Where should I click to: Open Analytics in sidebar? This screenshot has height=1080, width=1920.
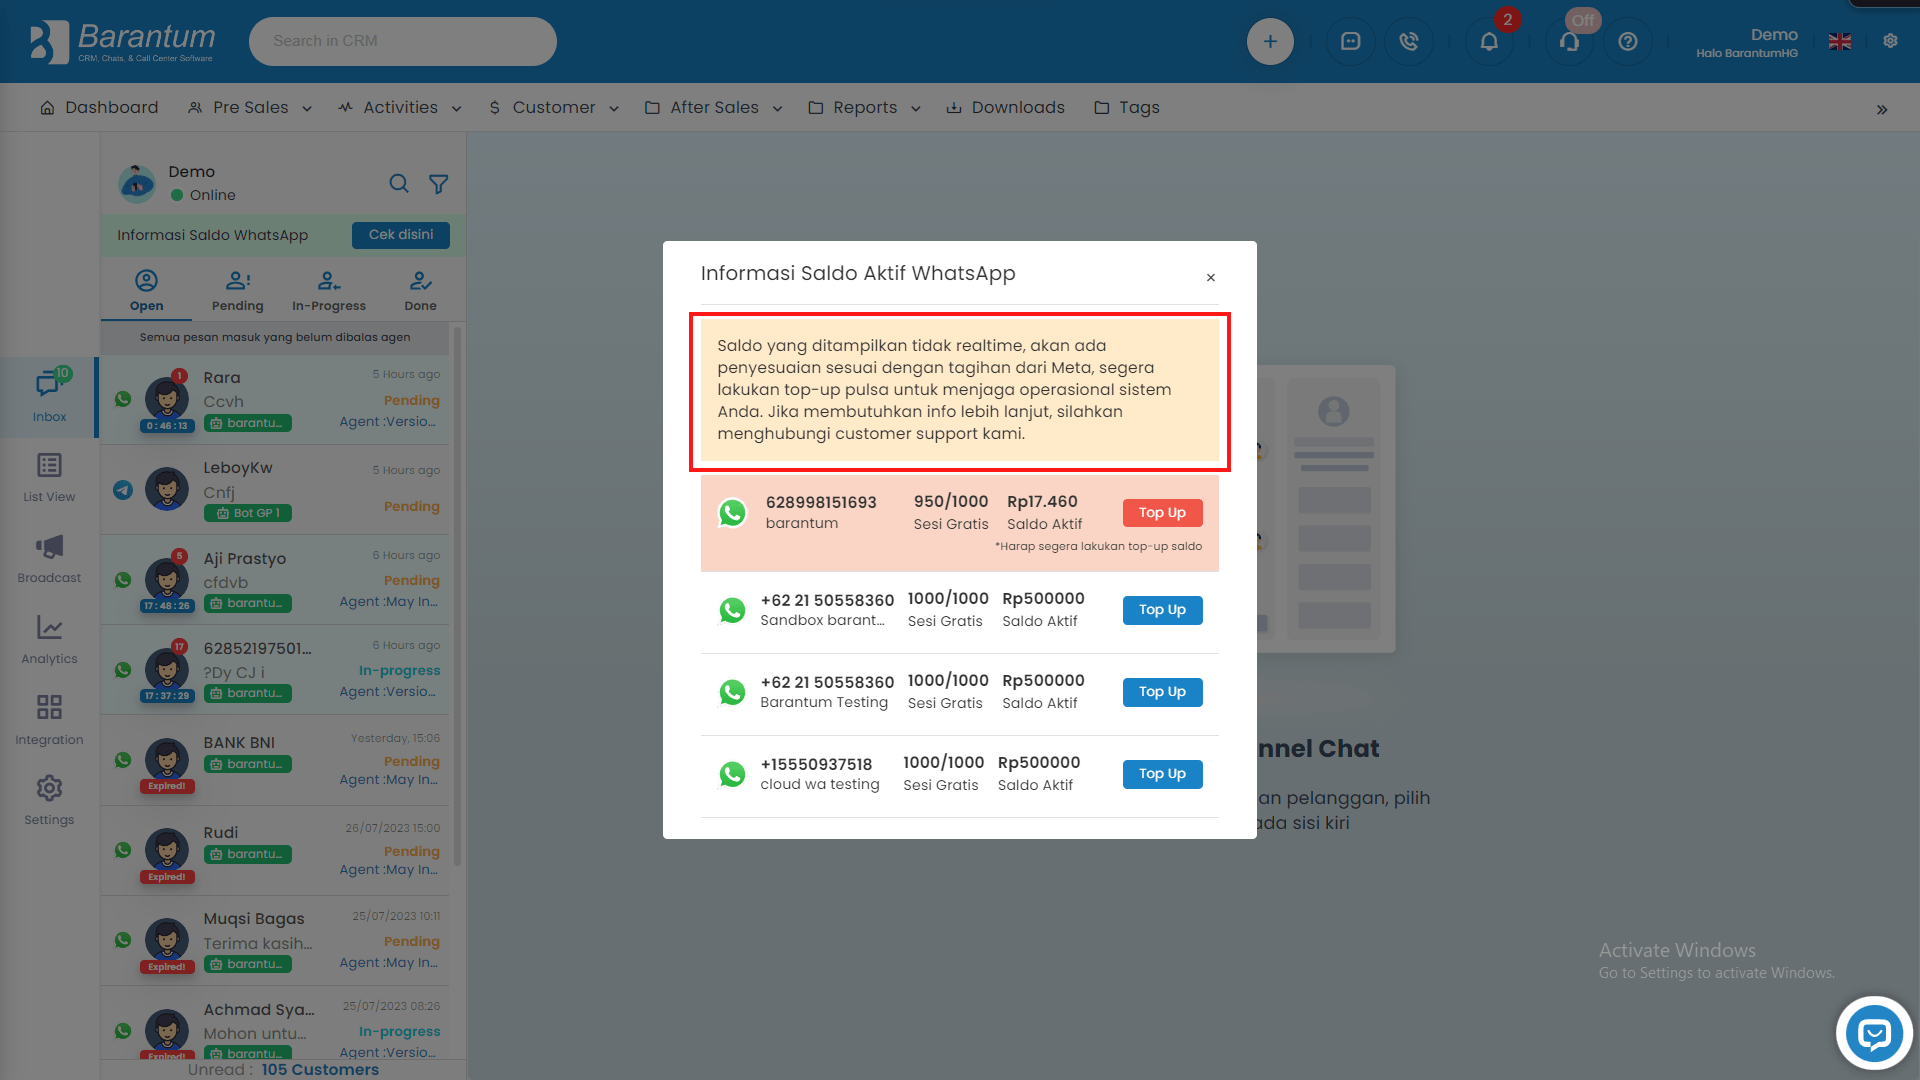[49, 639]
